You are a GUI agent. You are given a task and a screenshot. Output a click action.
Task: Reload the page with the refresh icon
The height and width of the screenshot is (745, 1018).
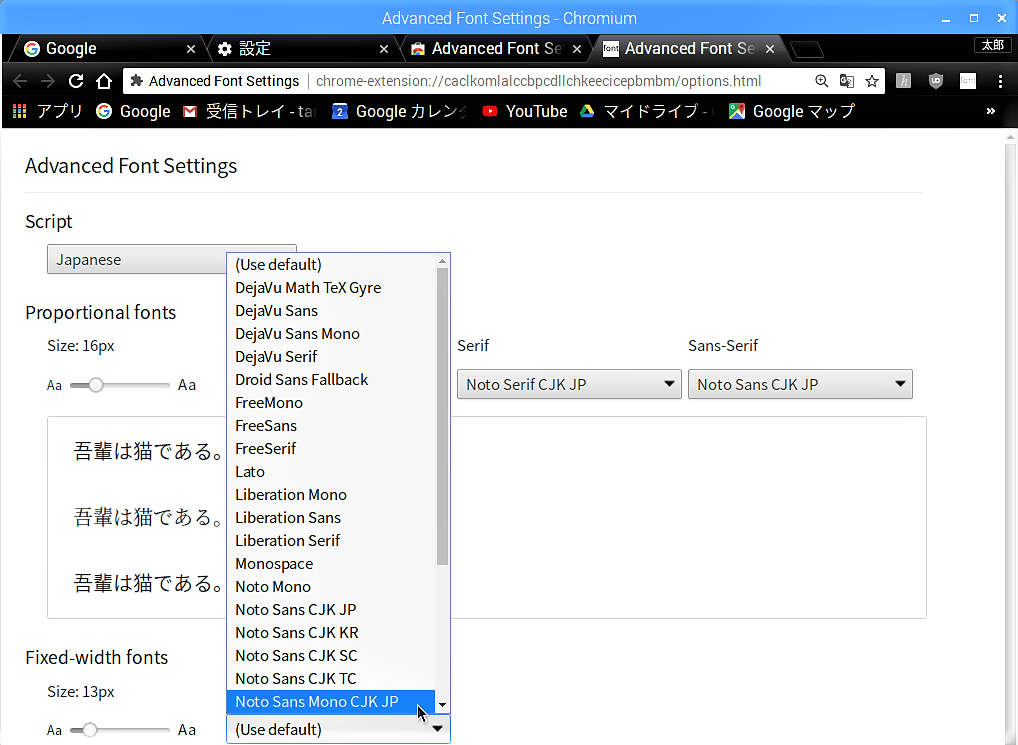76,81
